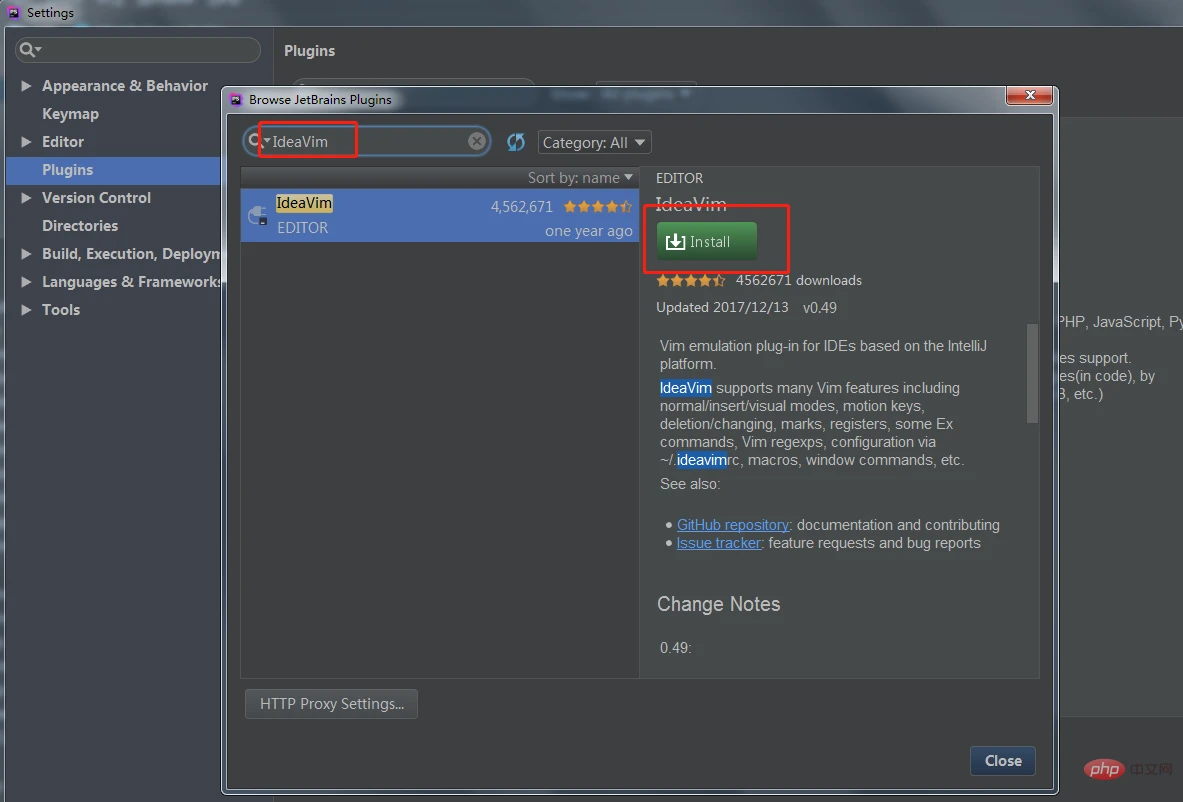Image resolution: width=1183 pixels, height=802 pixels.
Task: Click the IdeaVim star rating in results list
Action: pyautogui.click(x=598, y=207)
